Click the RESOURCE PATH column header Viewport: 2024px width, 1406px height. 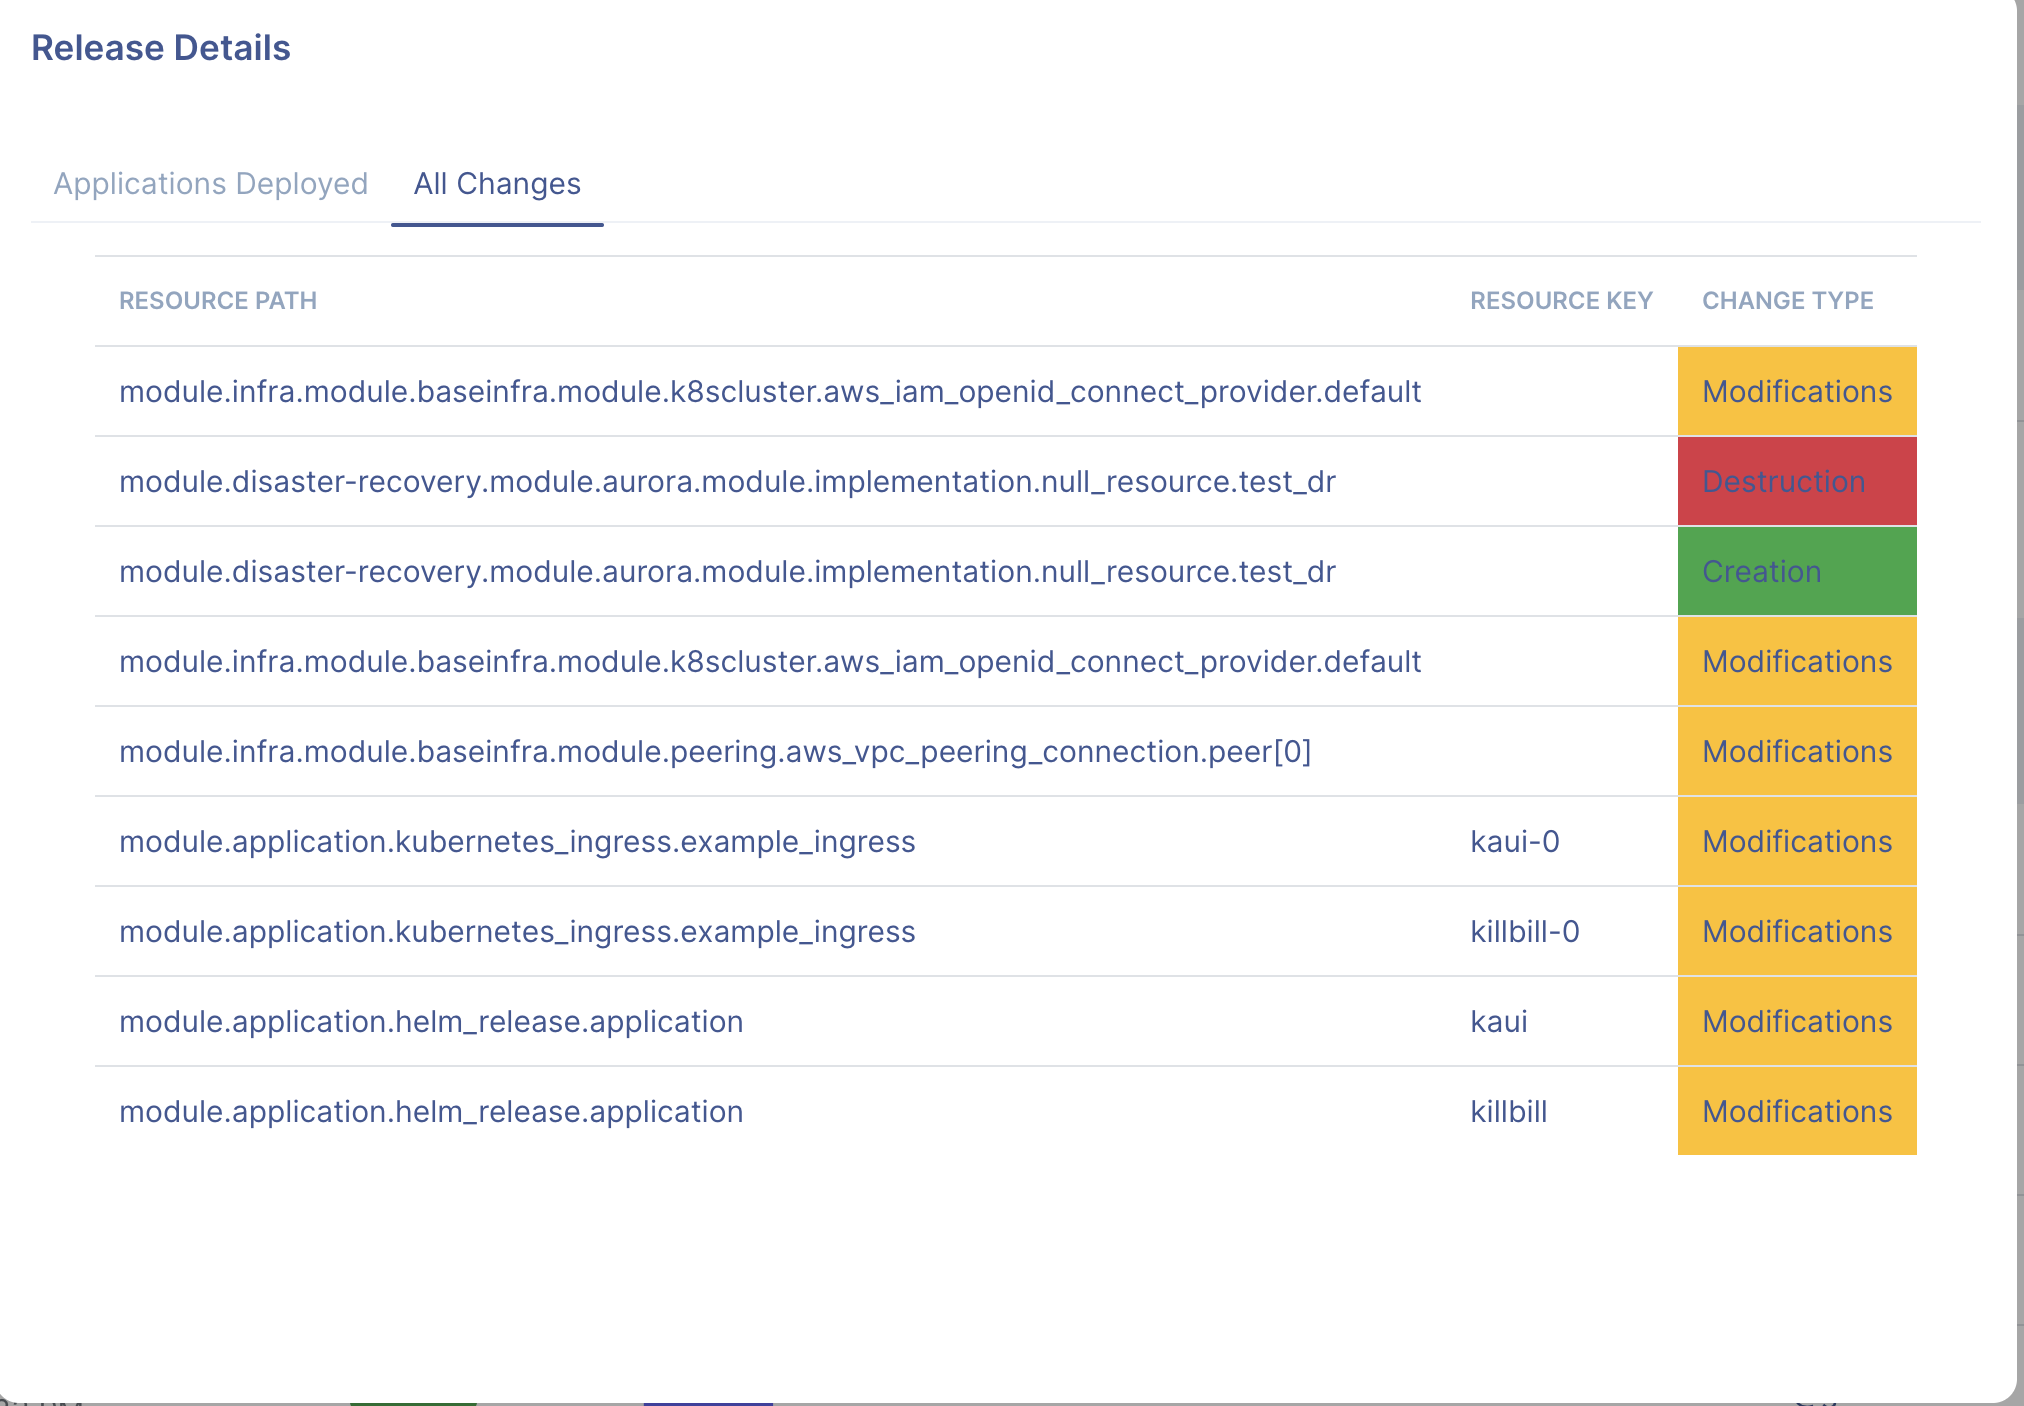218,301
